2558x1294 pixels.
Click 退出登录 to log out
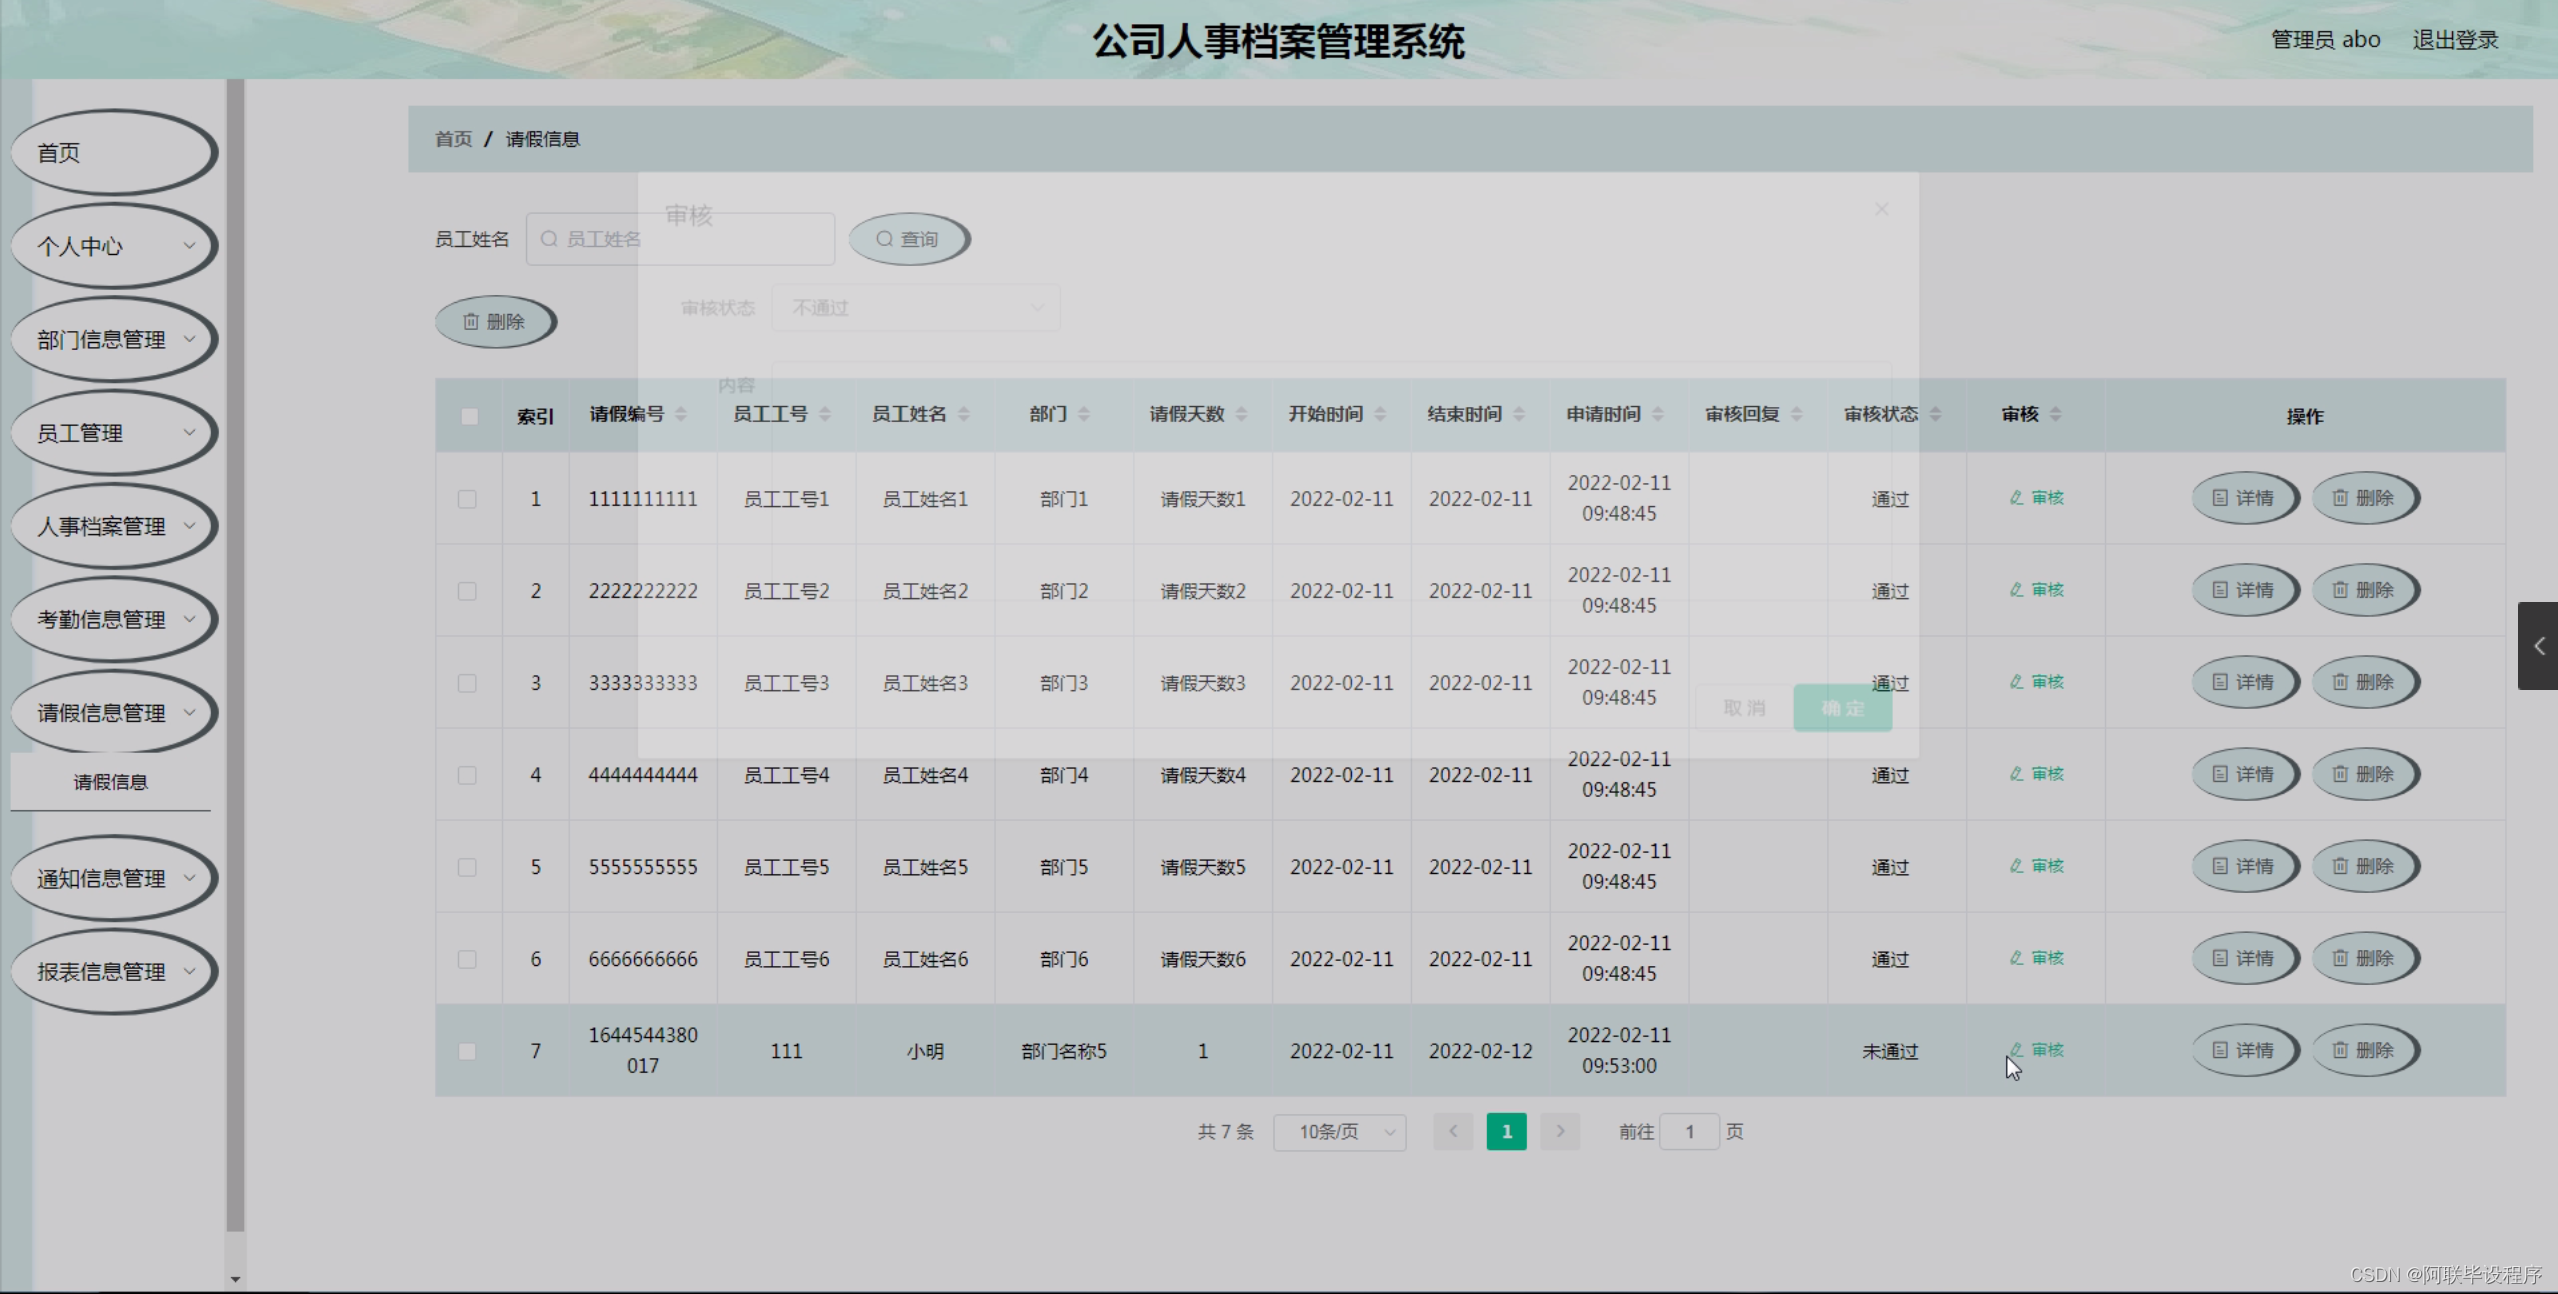(2454, 39)
